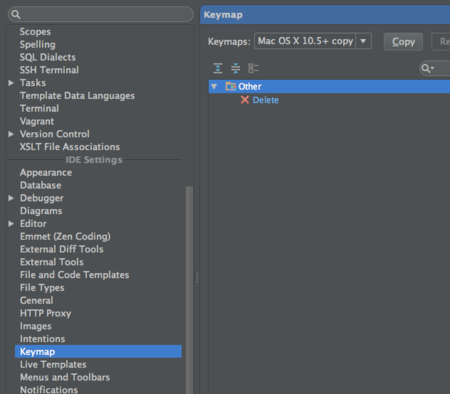Select the Delete action in keymap tree
Screen dimensions: 450x394
click(265, 100)
